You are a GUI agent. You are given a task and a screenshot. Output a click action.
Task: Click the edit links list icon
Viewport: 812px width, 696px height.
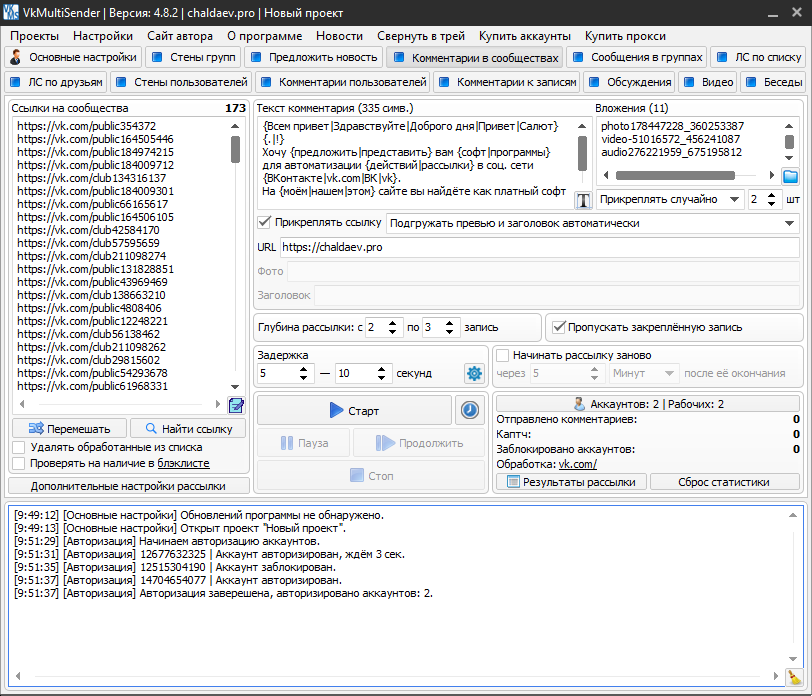tap(236, 405)
